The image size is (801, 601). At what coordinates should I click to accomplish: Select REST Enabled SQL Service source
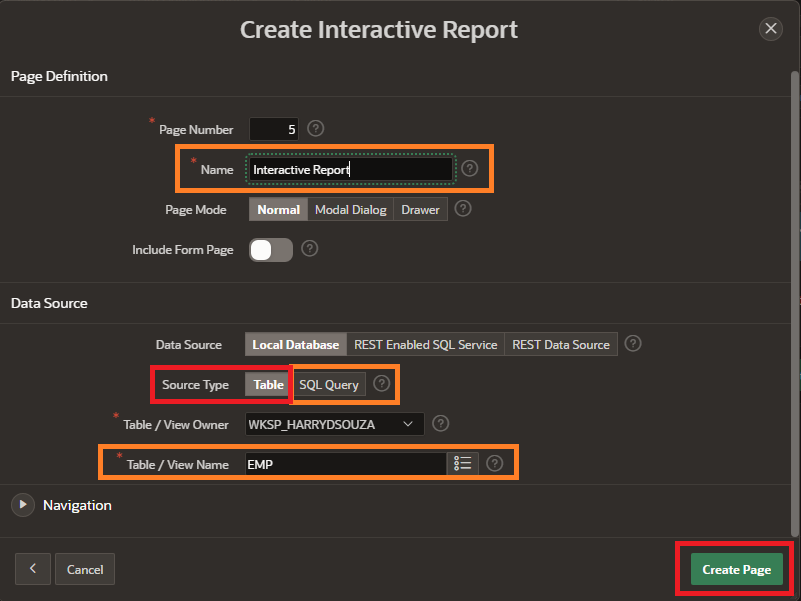coord(425,345)
